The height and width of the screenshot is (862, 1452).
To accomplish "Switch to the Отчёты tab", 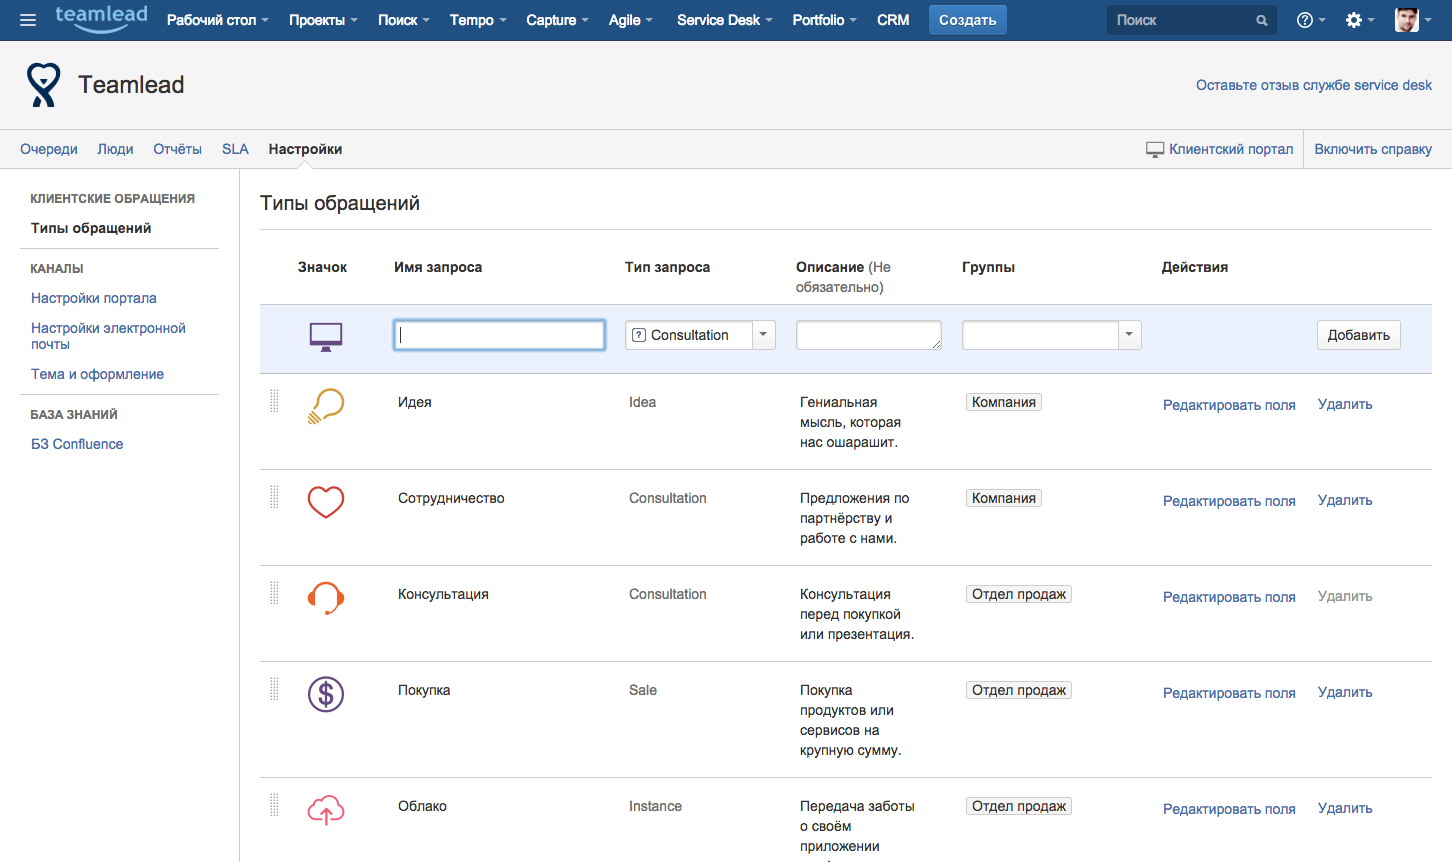I will pyautogui.click(x=177, y=148).
